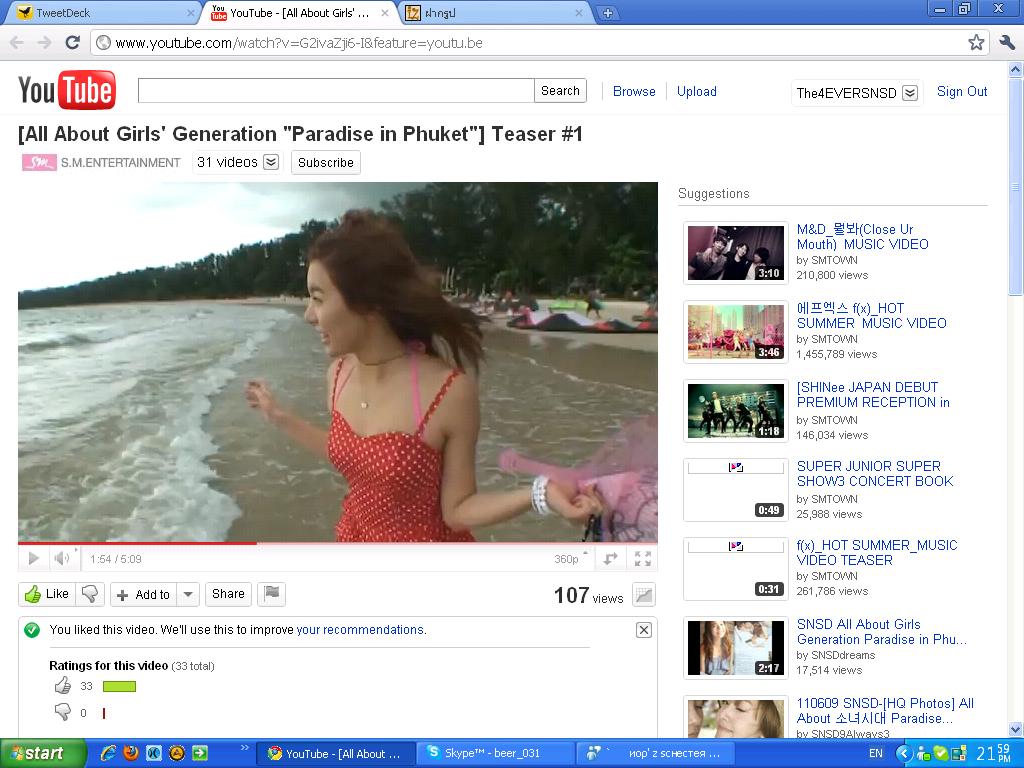The image size is (1024, 768).
Task: Open the Upload link
Action: 697,91
